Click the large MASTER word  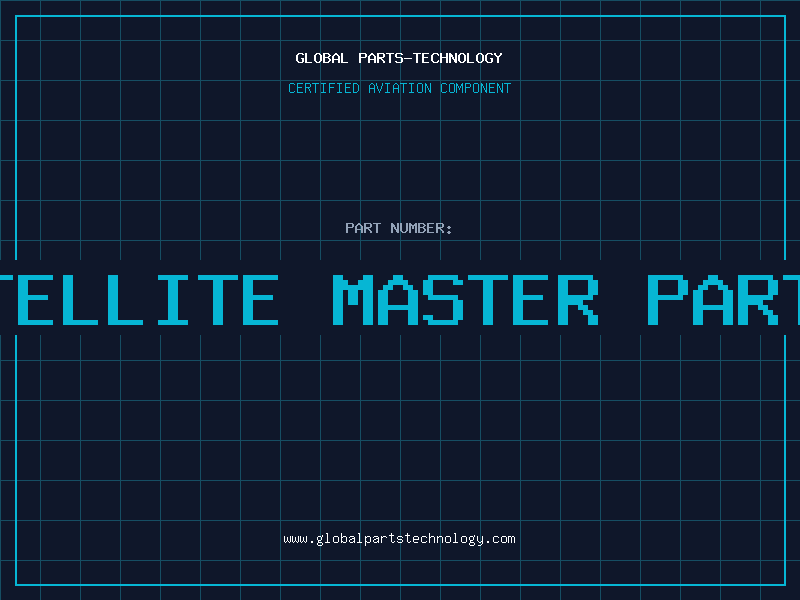pos(465,300)
